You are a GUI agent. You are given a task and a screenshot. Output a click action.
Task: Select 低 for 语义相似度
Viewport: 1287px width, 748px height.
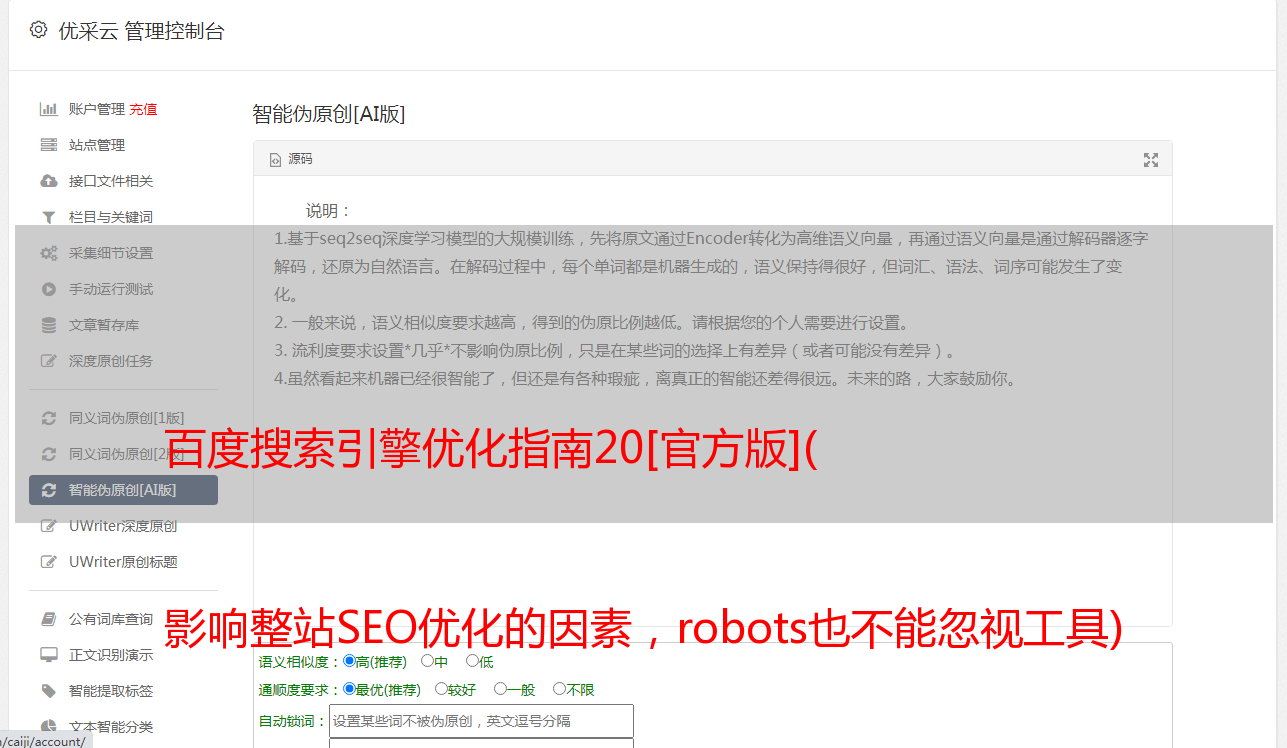[x=472, y=661]
